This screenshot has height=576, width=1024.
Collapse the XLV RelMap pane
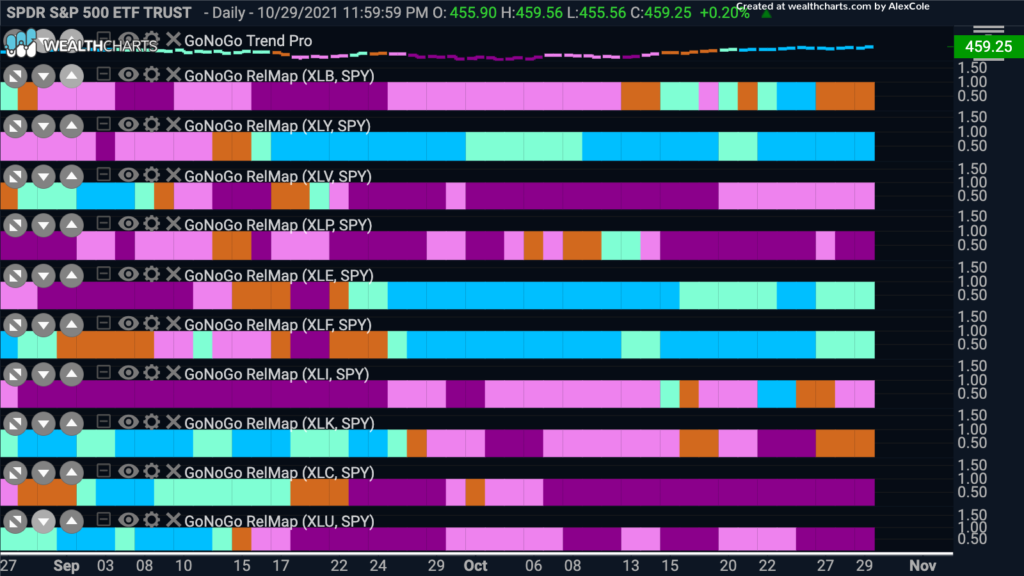[103, 174]
